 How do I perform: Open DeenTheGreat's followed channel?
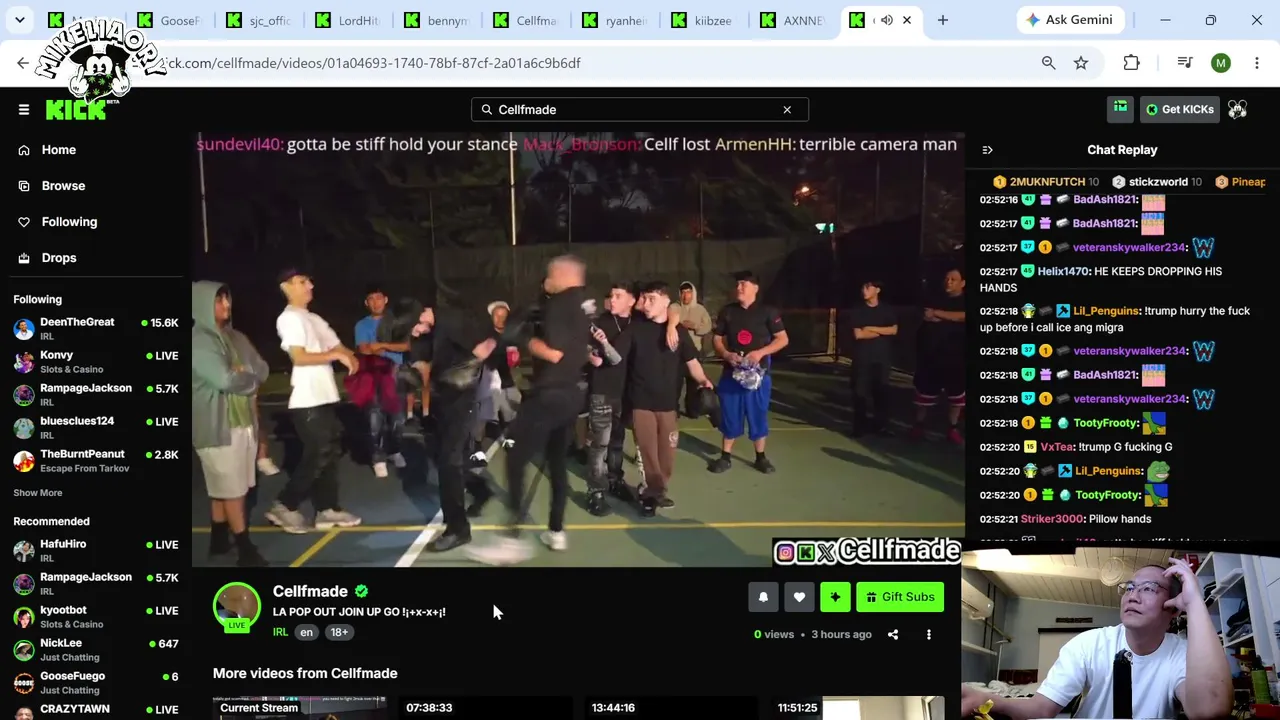click(x=96, y=328)
